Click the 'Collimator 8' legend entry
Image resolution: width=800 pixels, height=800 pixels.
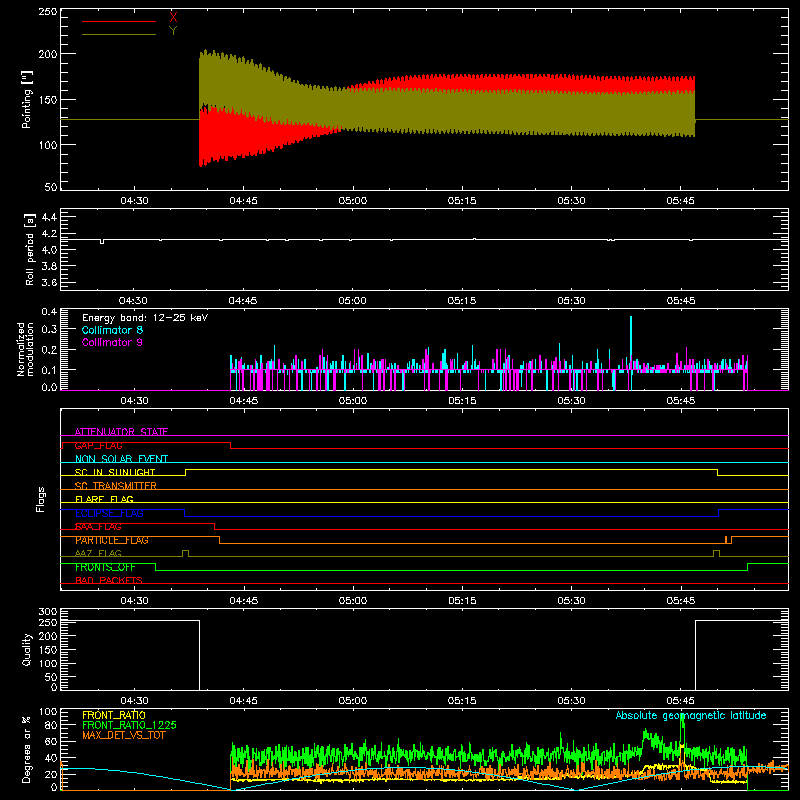pyautogui.click(x=112, y=330)
